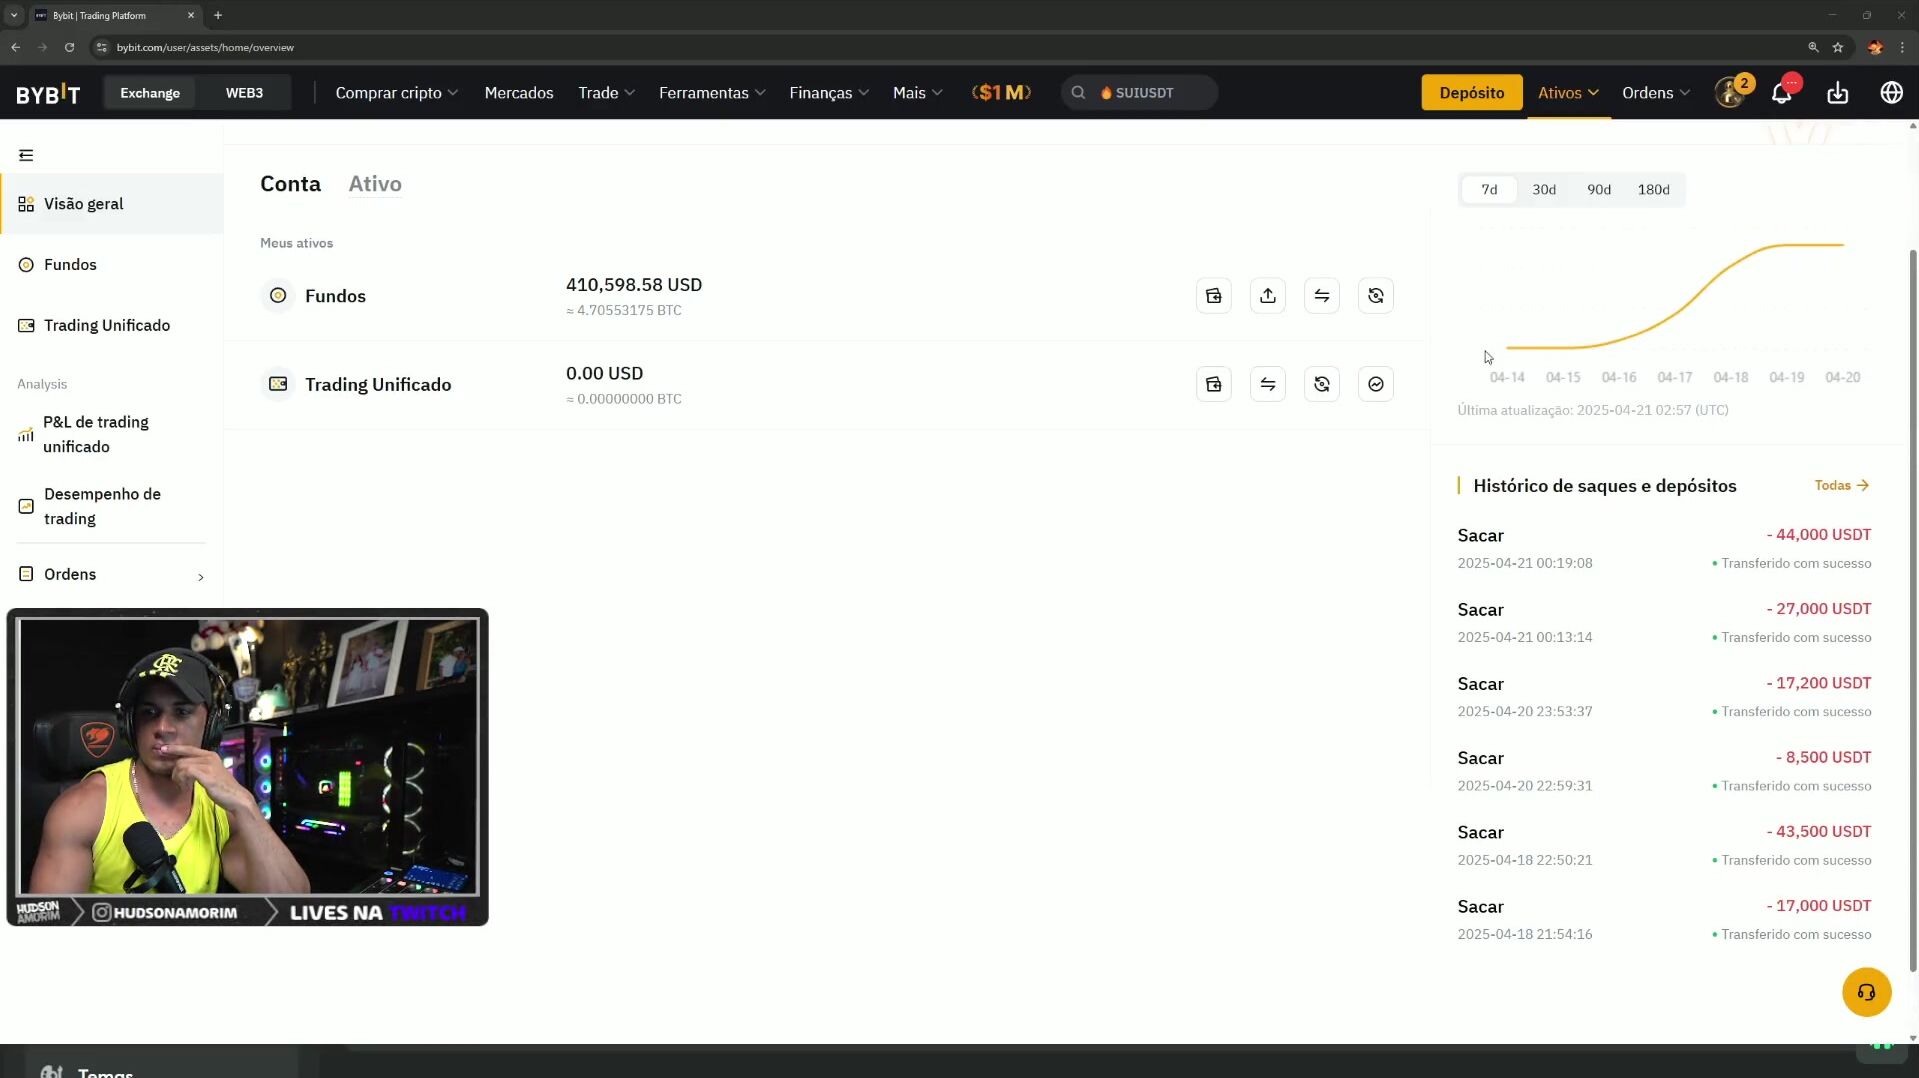Click the transfer icon in Trading Unificado row
This screenshot has height=1078, width=1919.
[1268, 384]
